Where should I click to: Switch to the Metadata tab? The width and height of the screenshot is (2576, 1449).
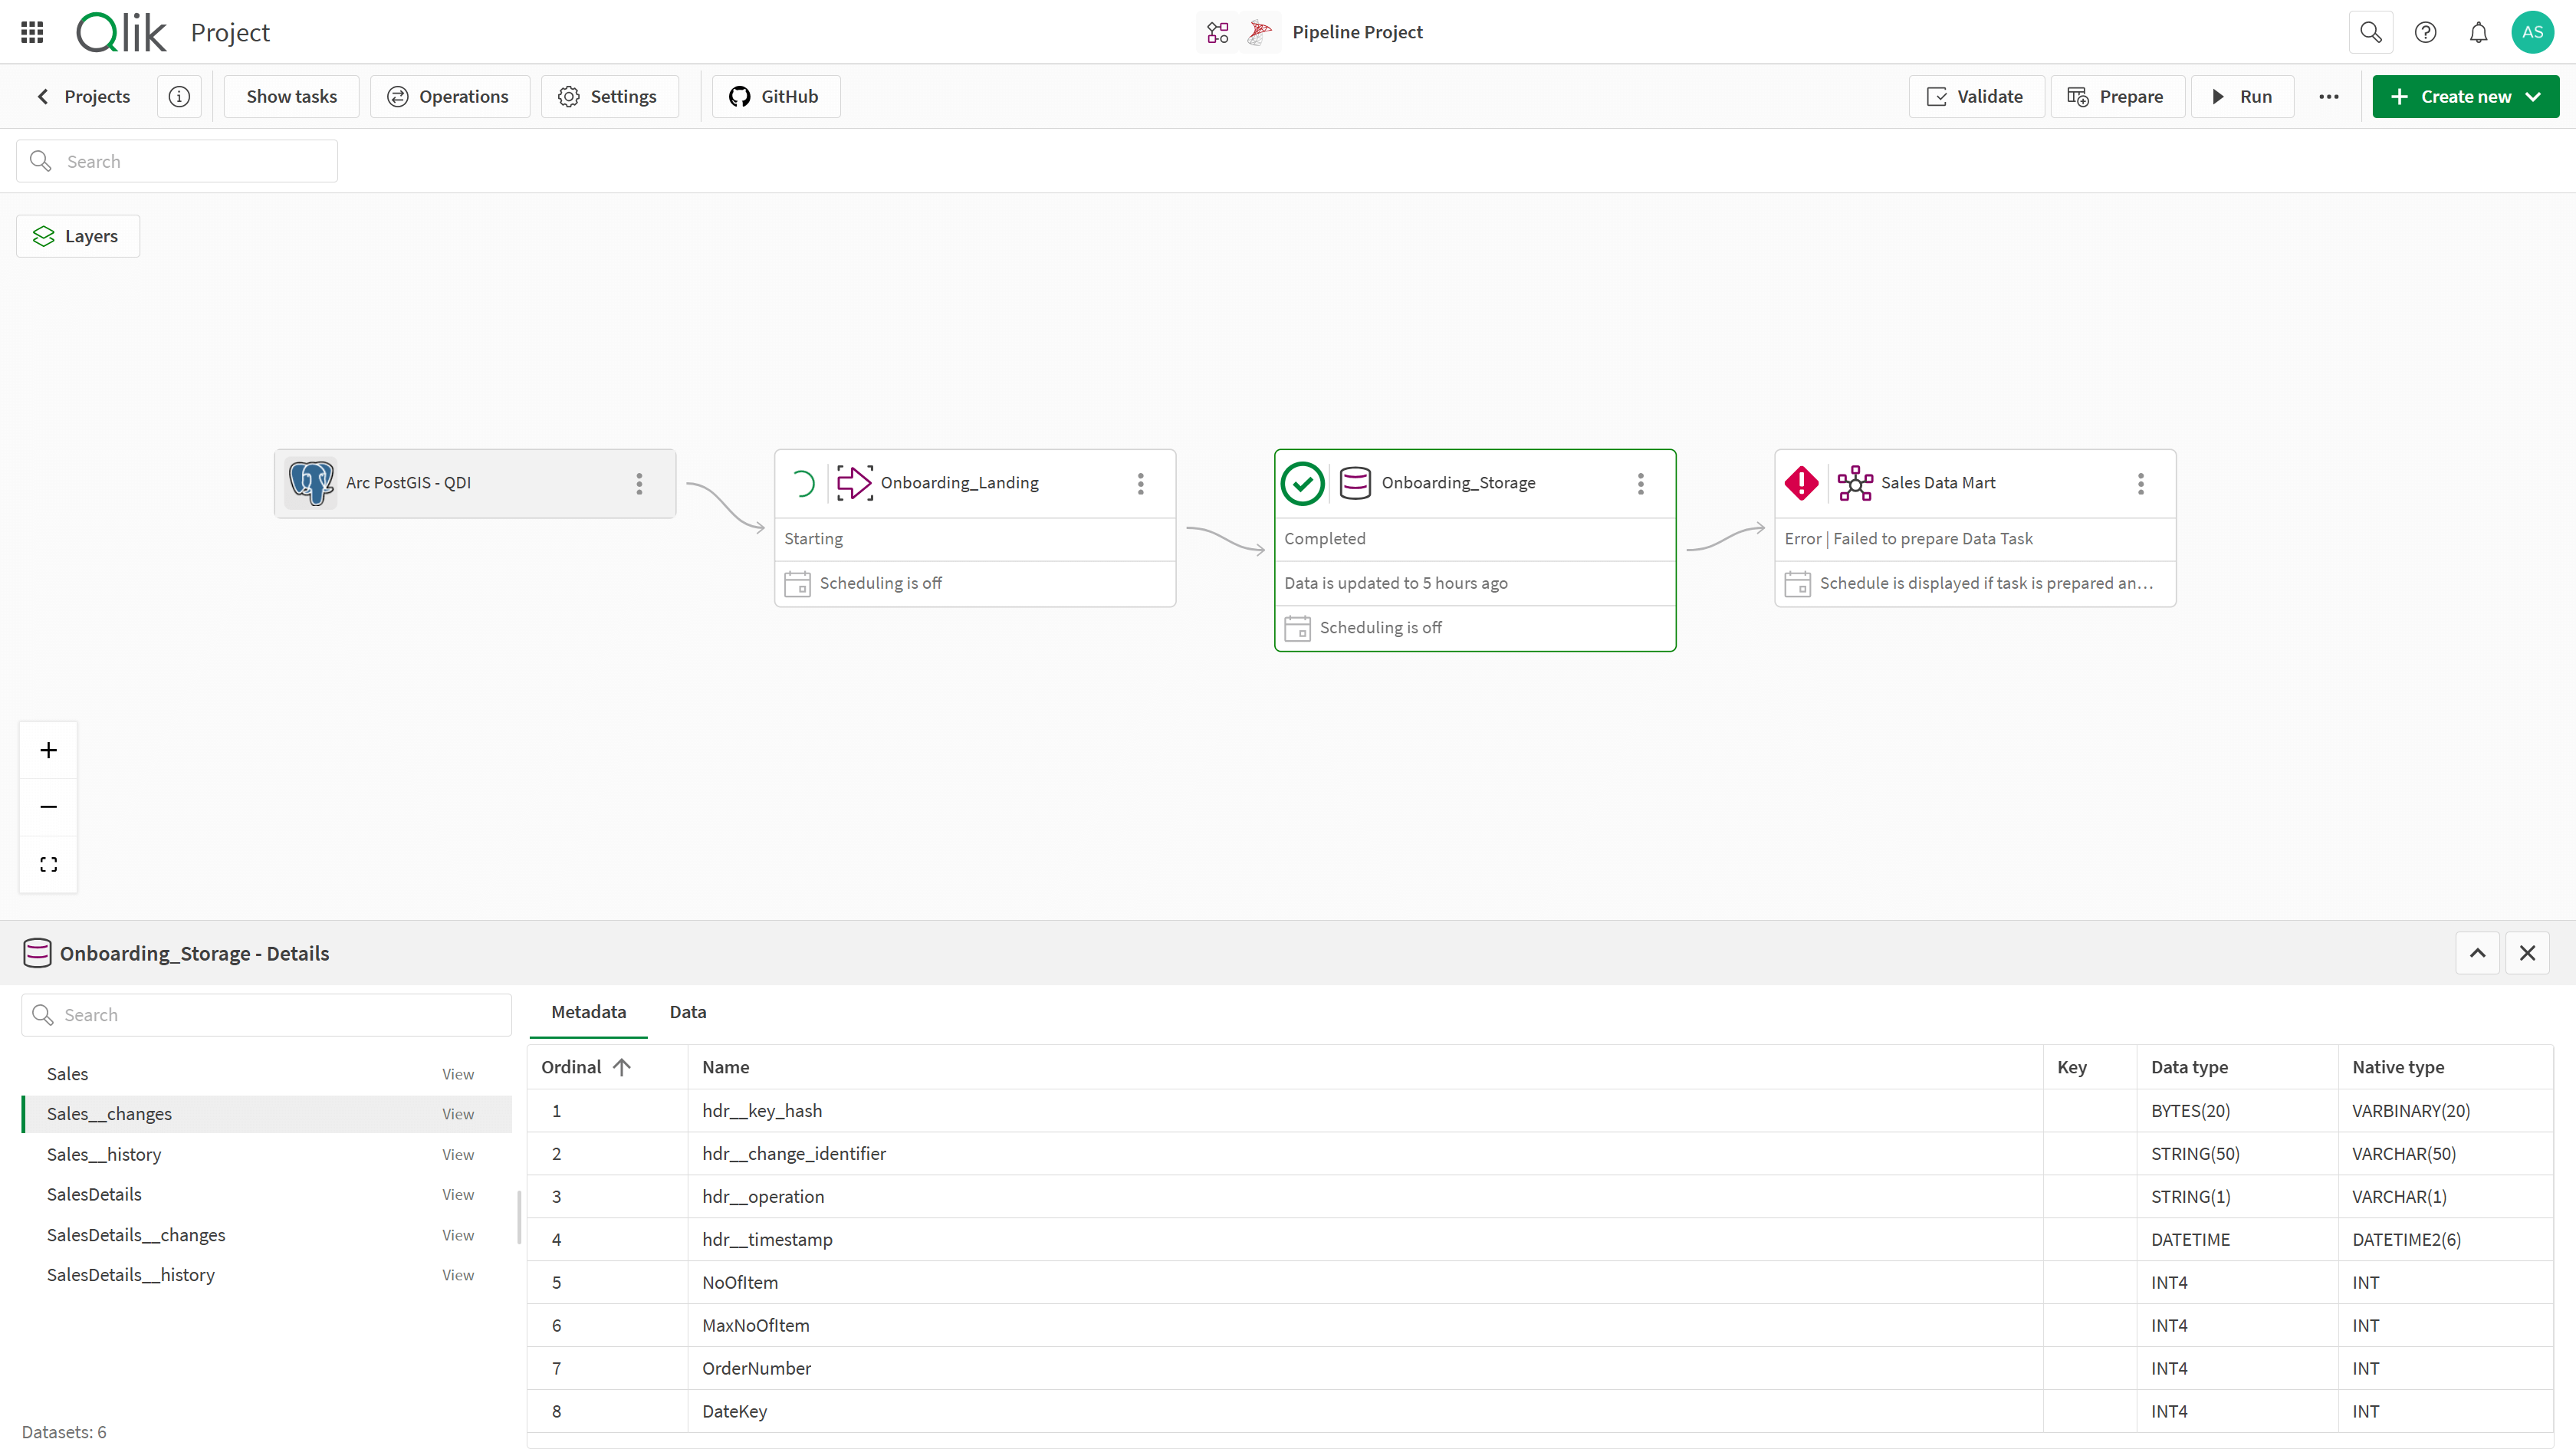click(x=588, y=1012)
